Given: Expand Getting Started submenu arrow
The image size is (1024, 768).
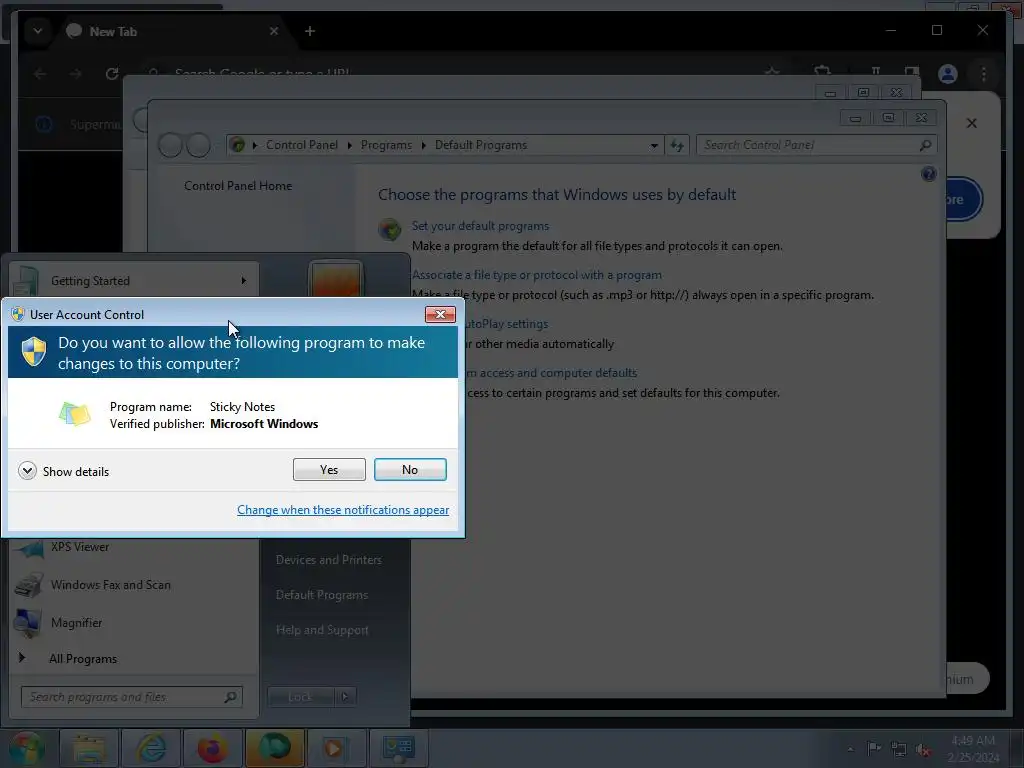Looking at the screenshot, I should (x=244, y=281).
